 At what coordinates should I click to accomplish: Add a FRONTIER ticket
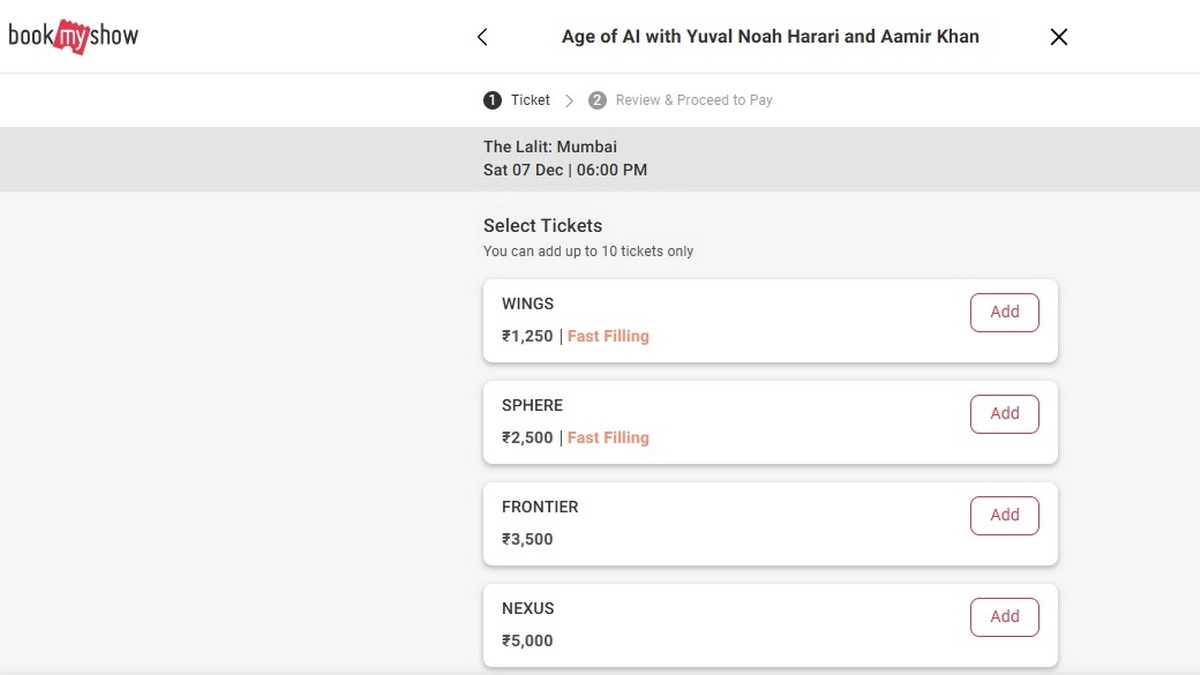(1004, 515)
